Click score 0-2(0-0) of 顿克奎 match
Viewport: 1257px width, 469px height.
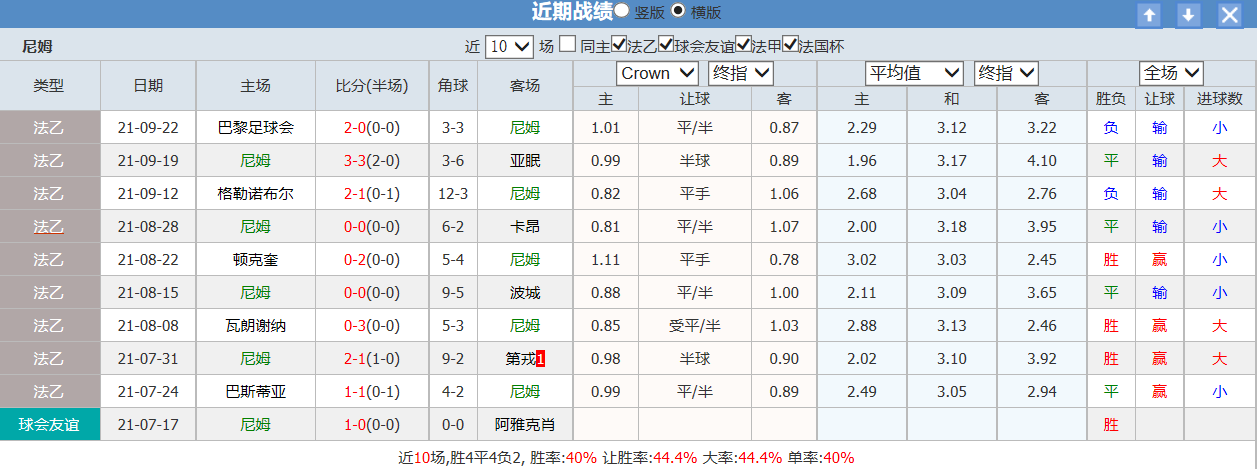[x=372, y=260]
